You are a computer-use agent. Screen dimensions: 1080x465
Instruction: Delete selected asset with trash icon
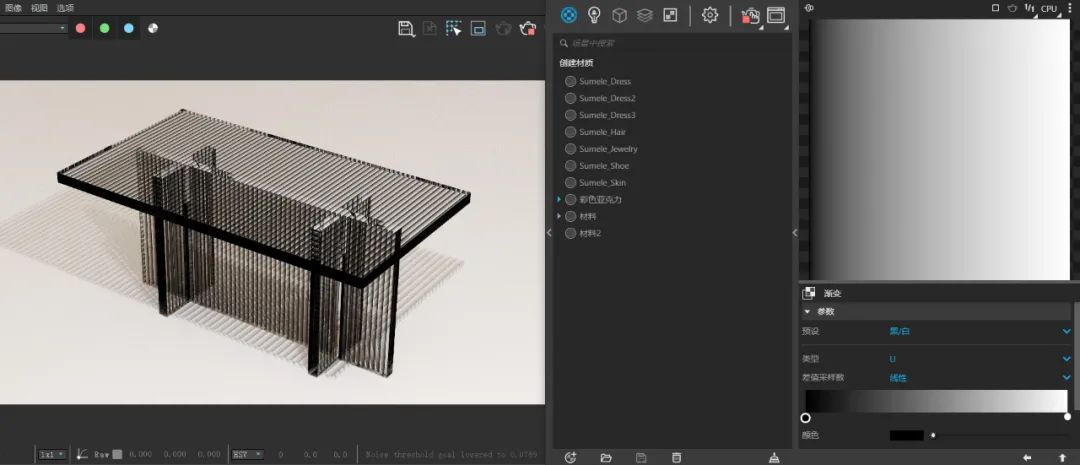(x=676, y=457)
